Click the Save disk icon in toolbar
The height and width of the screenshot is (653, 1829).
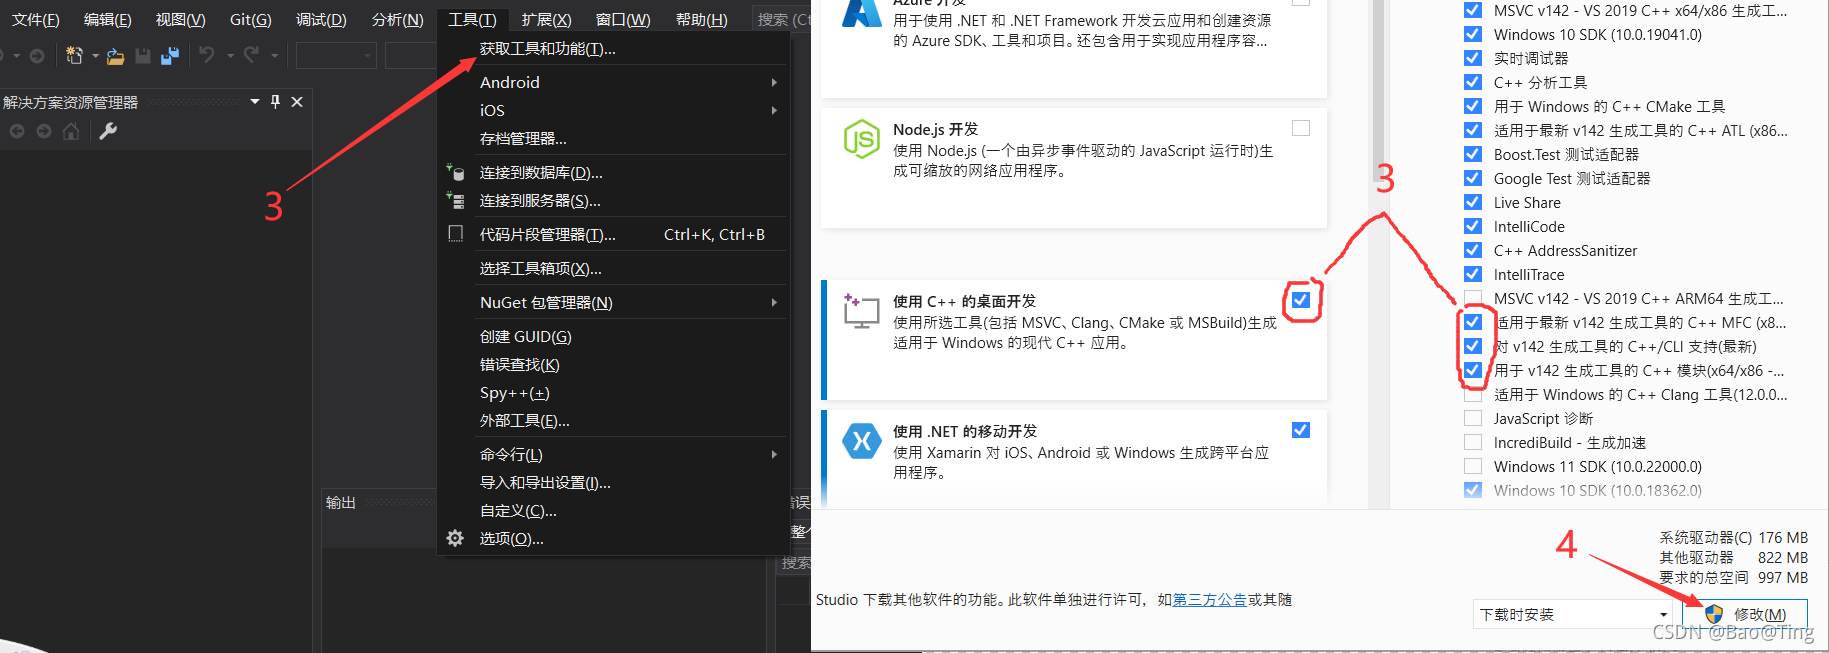click(x=143, y=56)
